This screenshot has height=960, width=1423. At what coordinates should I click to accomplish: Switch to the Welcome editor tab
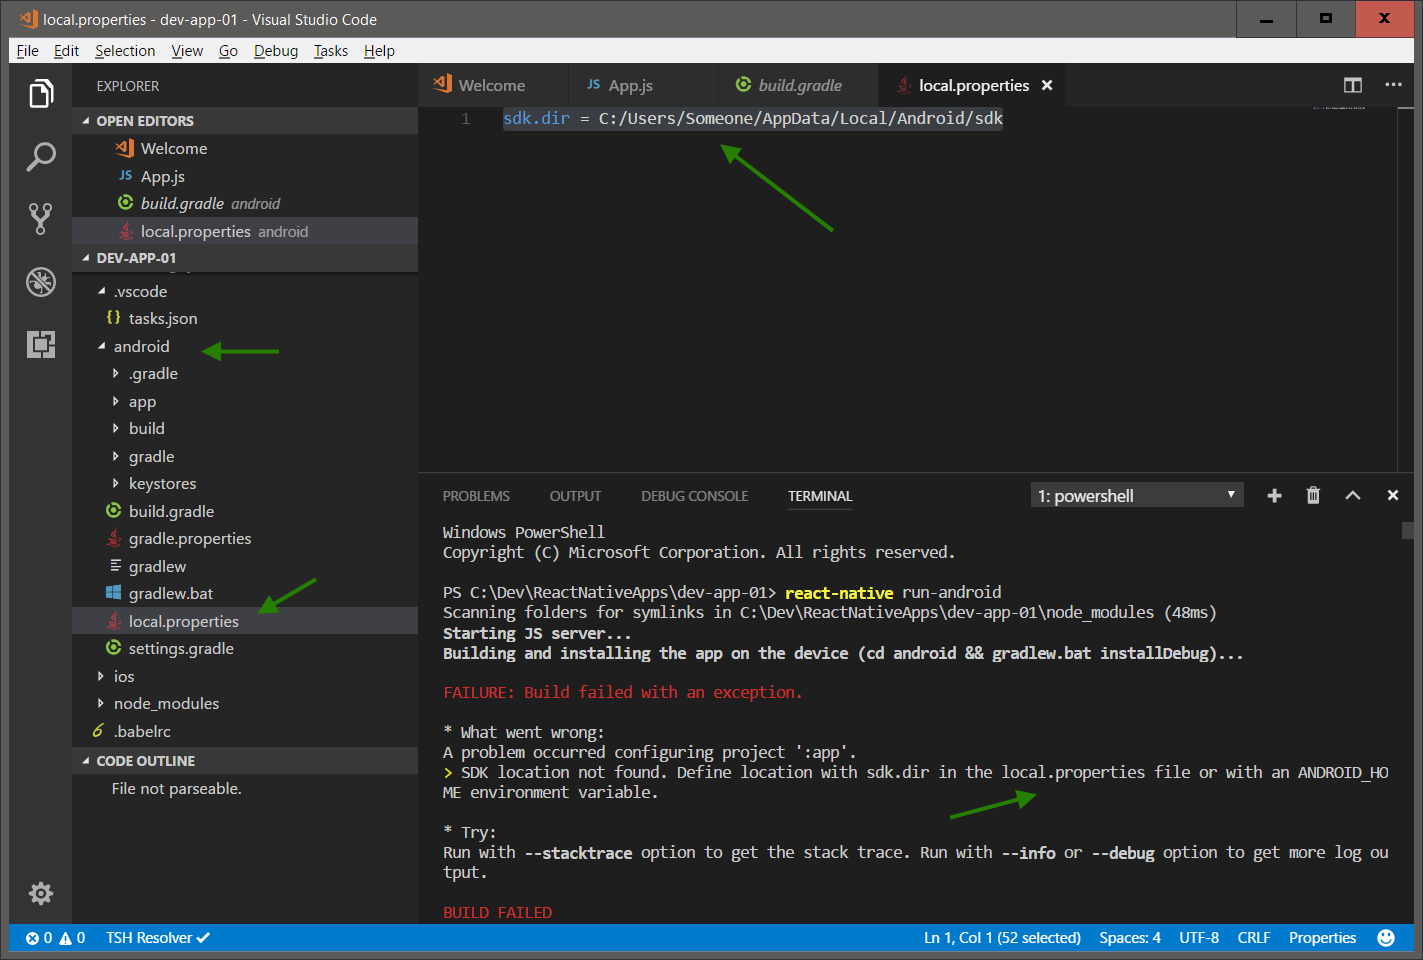click(x=493, y=85)
